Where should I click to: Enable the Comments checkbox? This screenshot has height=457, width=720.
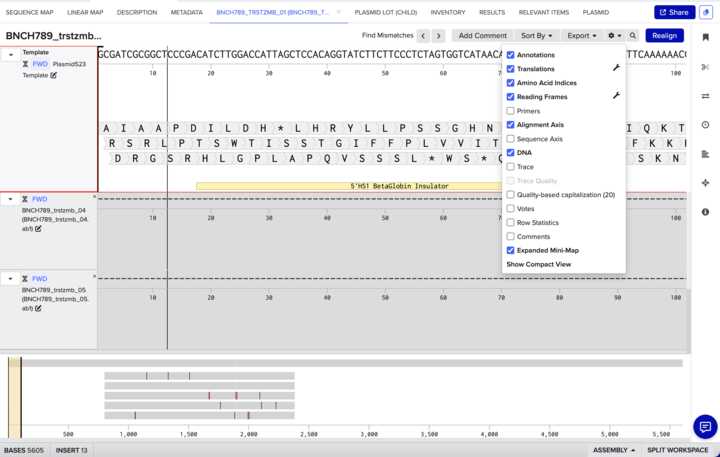[x=510, y=237]
